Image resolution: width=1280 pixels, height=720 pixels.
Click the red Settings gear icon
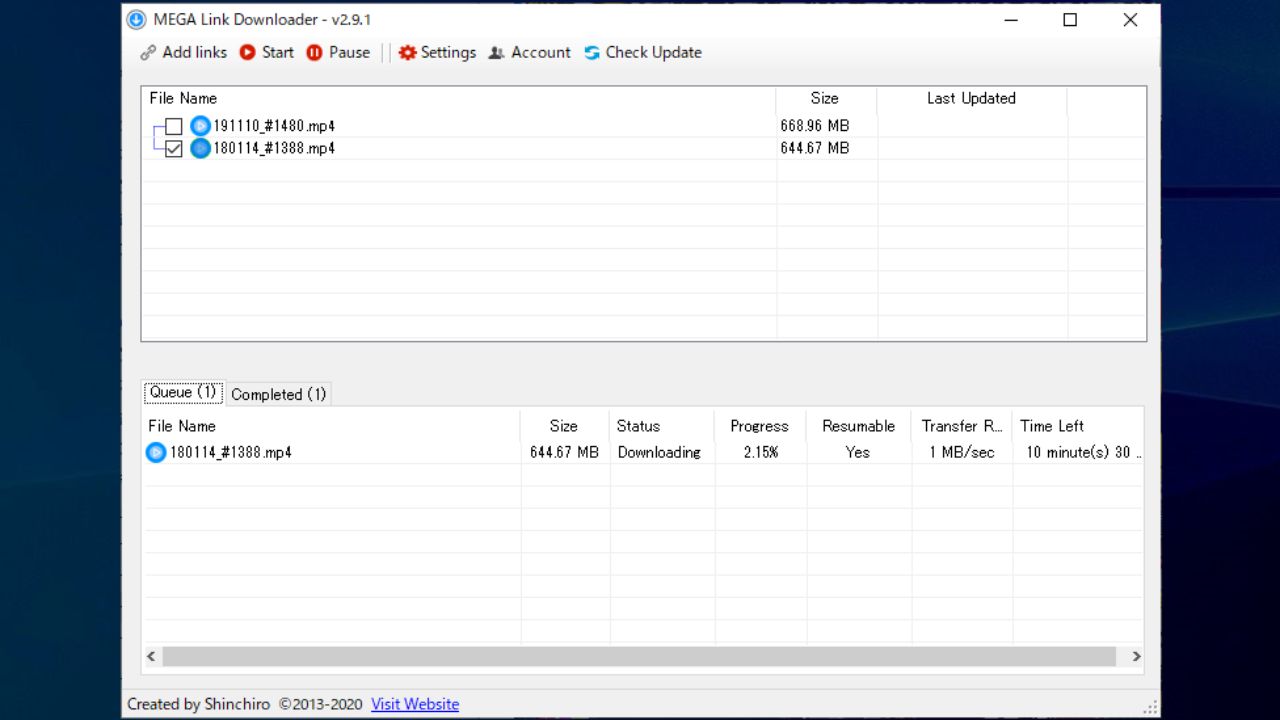[407, 53]
